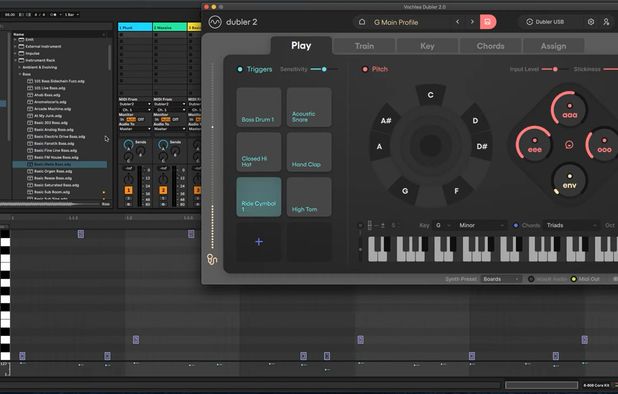This screenshot has width=618, height=394.
Task: Click the preset icon of Basic Organ Bass.adg
Action: [30, 171]
